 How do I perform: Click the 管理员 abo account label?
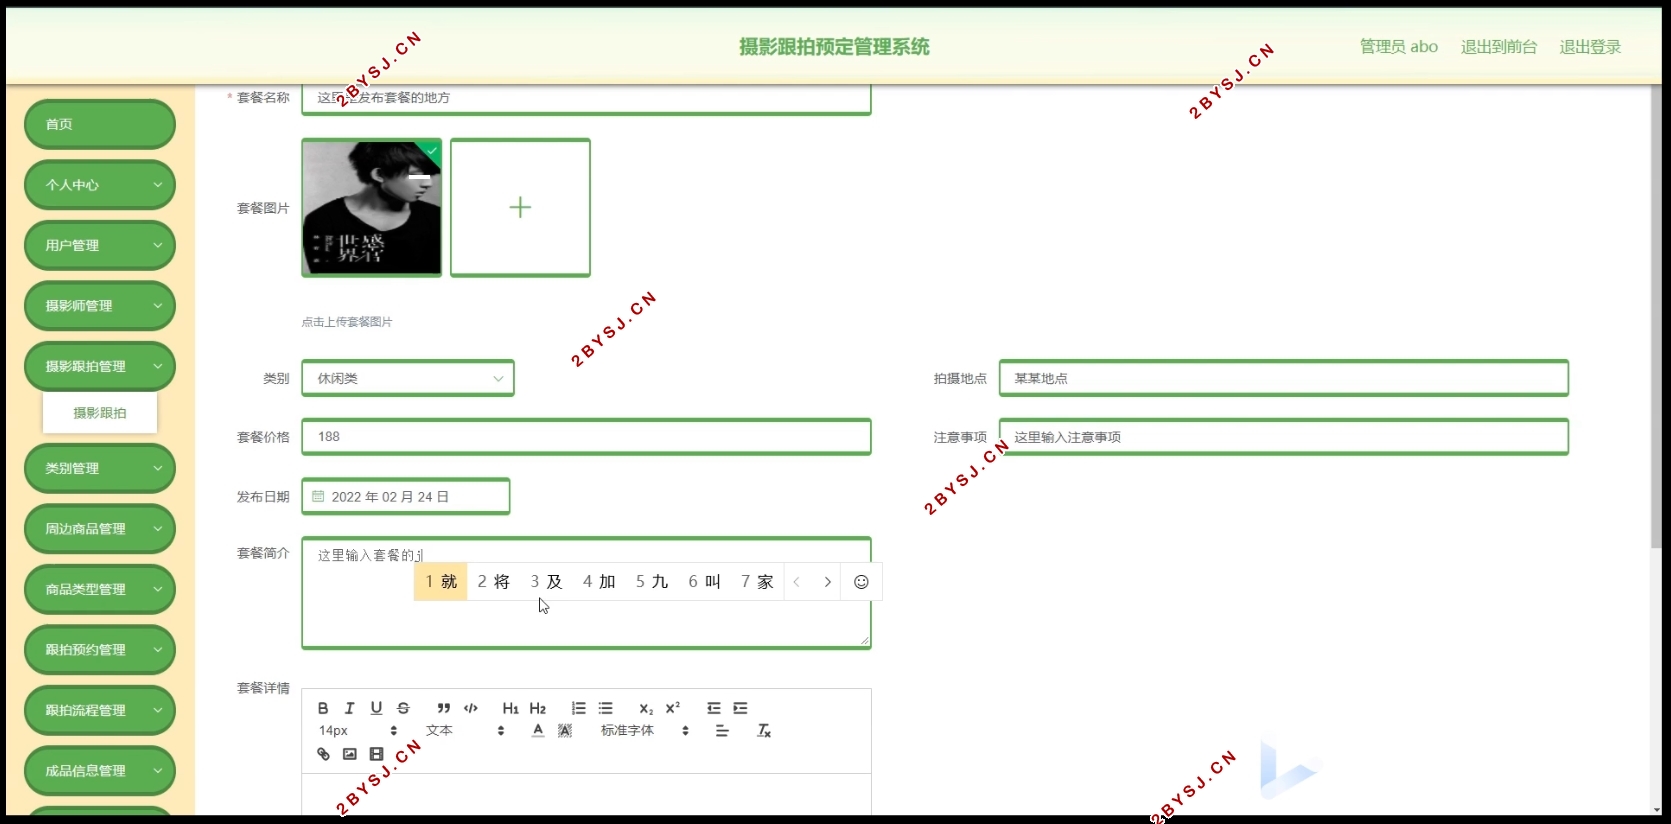point(1398,47)
